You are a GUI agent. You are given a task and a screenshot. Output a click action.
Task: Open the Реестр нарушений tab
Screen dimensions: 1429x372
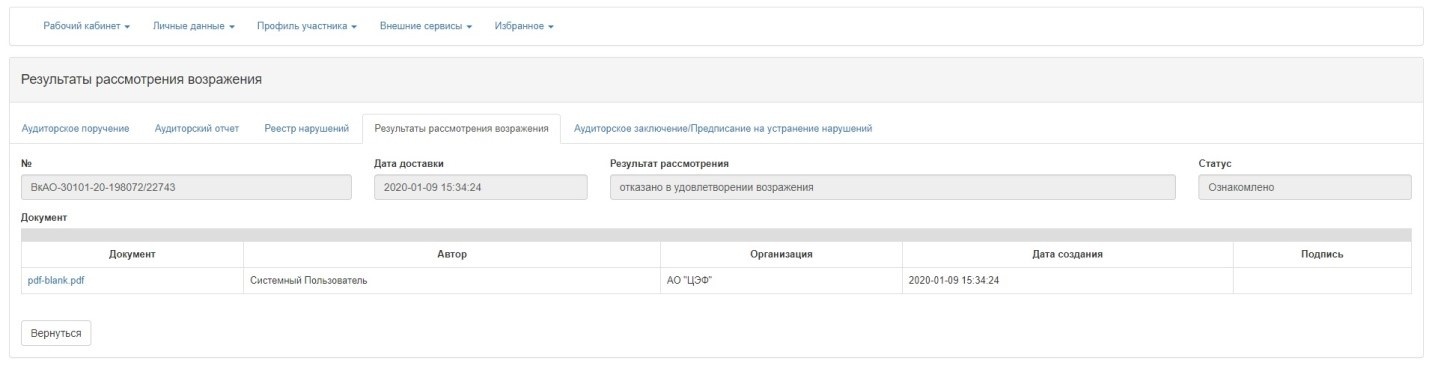306,128
